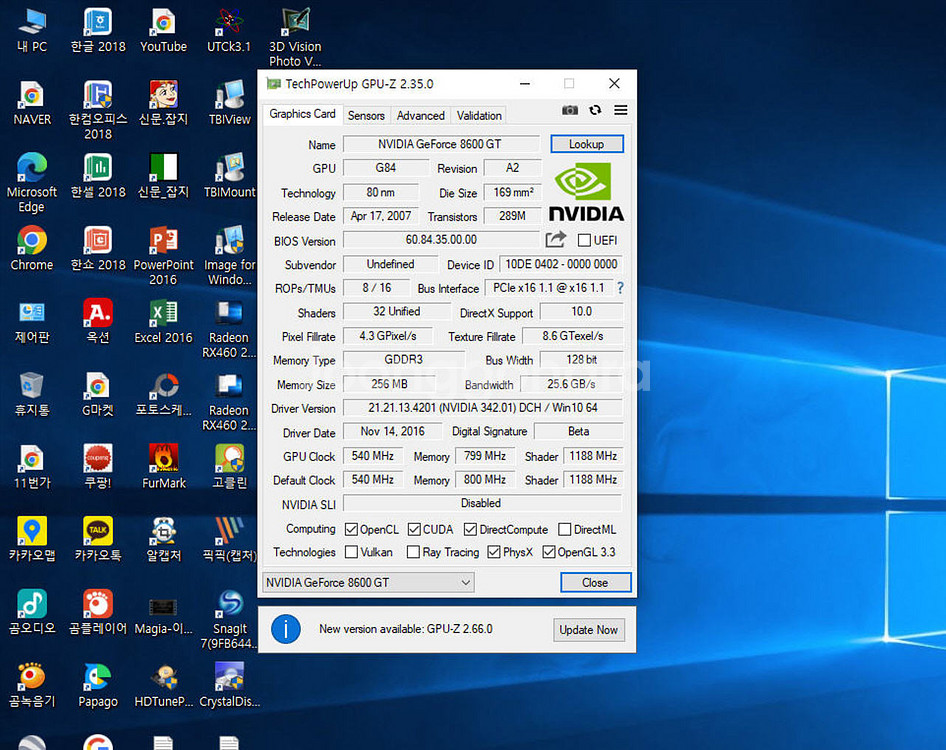The height and width of the screenshot is (750, 946).
Task: Open the SnagIt 7 desktop icon
Action: click(229, 619)
